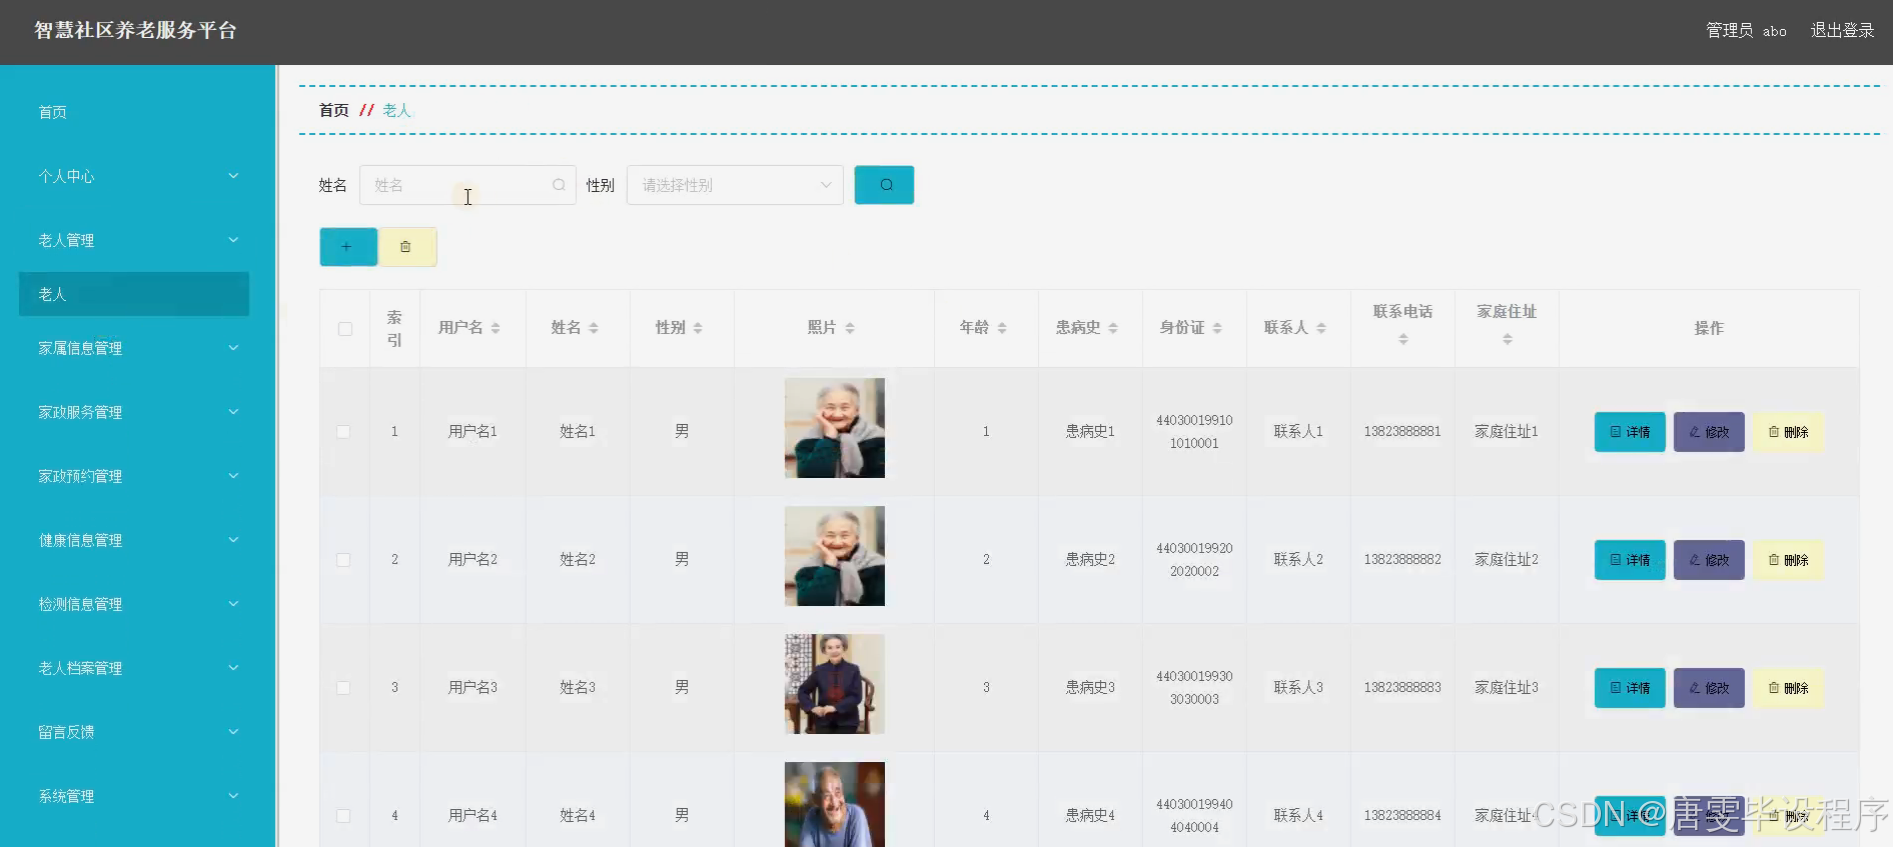Click 管理员 abo account label
The height and width of the screenshot is (847, 1893).
[x=1746, y=31]
